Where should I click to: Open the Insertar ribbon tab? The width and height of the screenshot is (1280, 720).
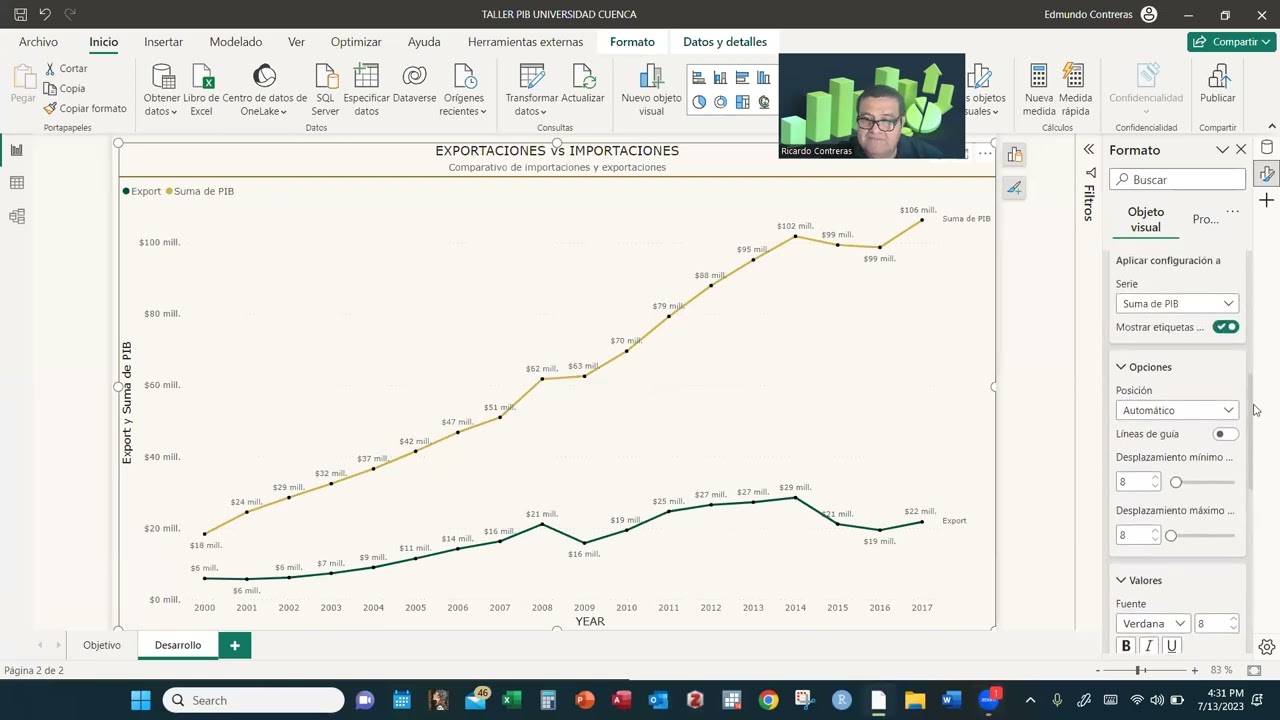tap(163, 42)
